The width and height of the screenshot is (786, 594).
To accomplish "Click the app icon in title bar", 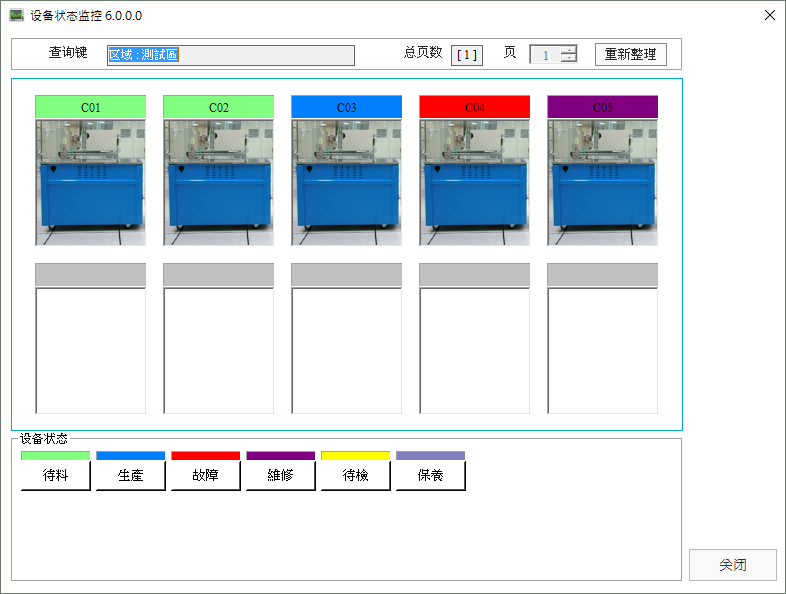I will [x=17, y=15].
